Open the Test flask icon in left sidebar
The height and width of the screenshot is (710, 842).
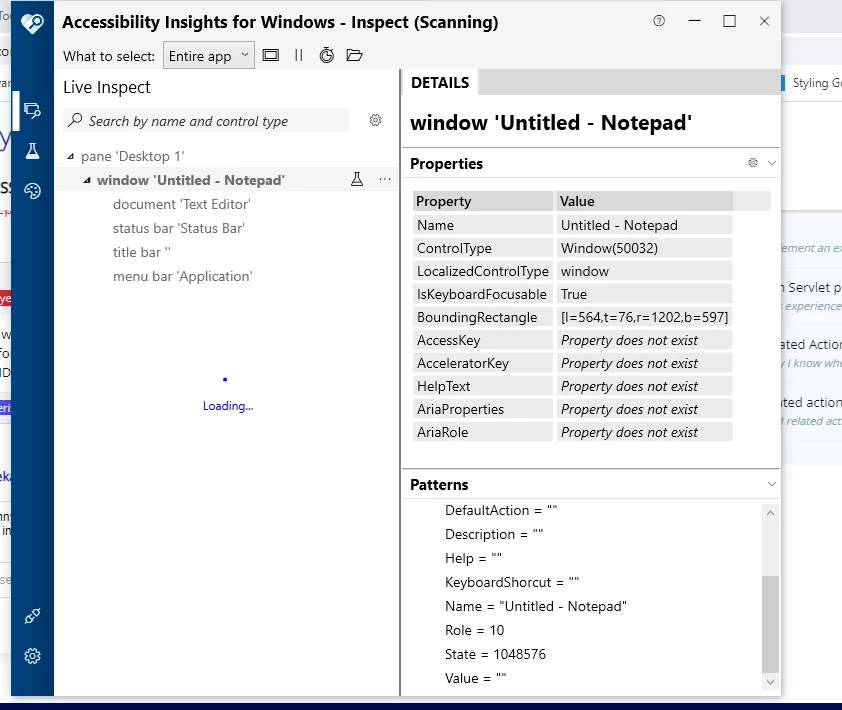[32, 151]
